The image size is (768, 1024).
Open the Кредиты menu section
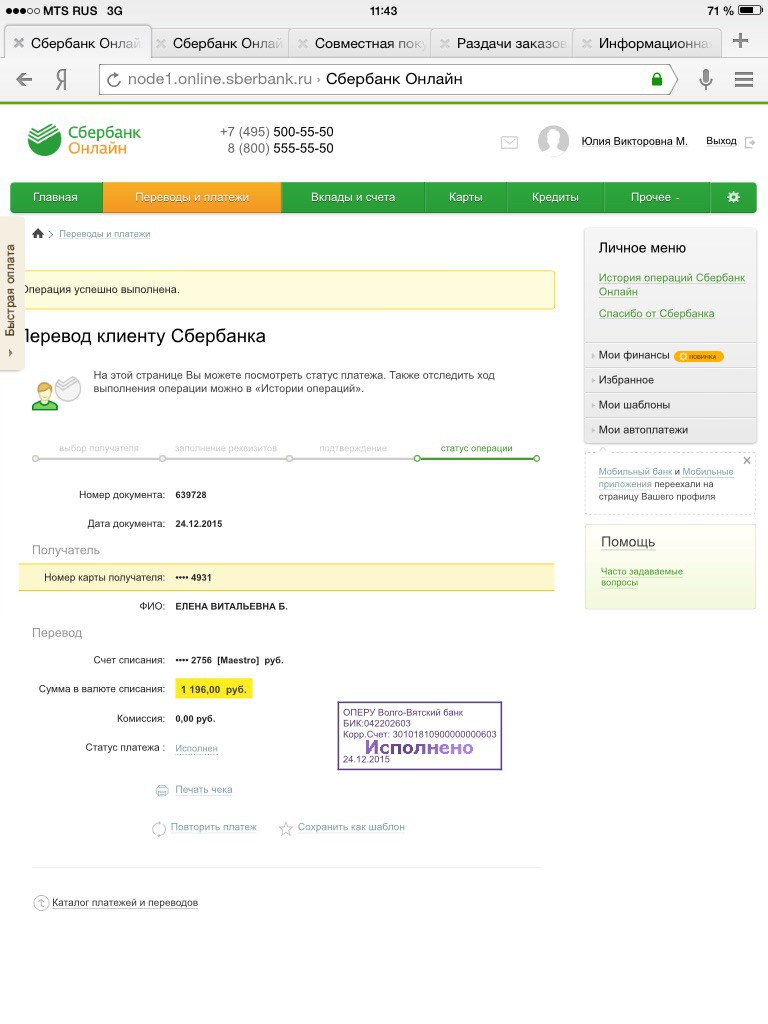point(555,197)
